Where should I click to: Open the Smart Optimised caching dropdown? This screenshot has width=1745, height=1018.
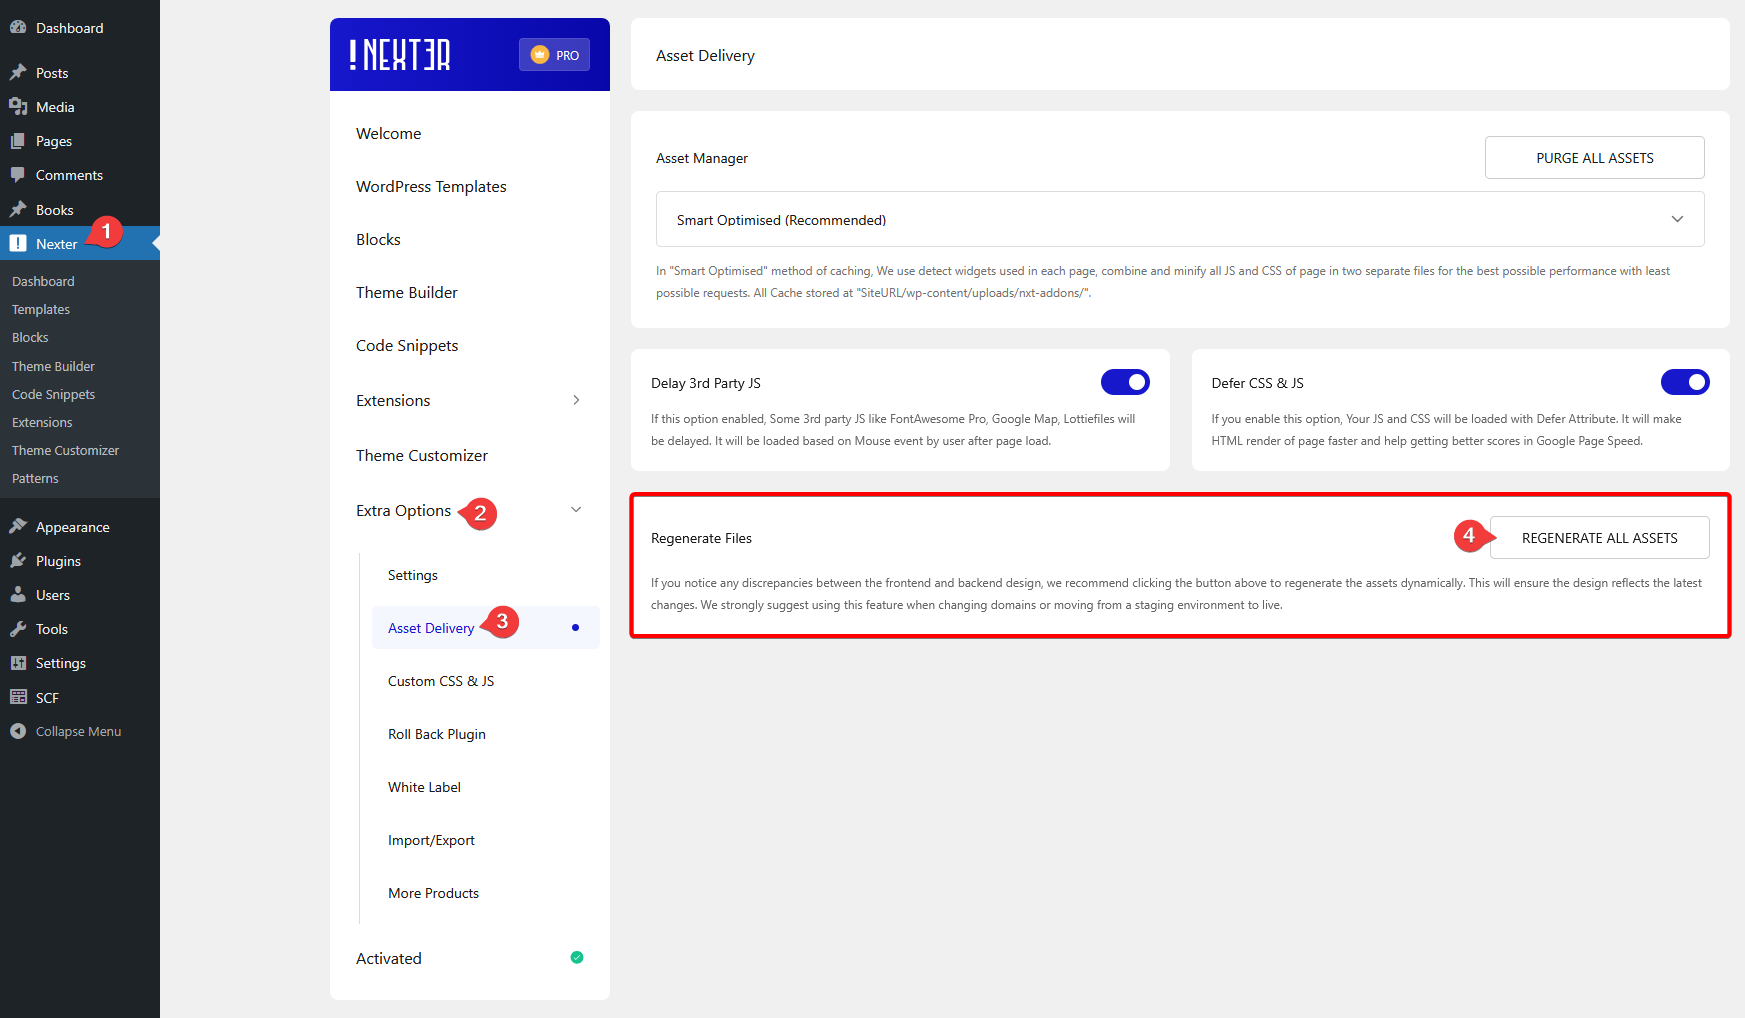[x=1677, y=219]
